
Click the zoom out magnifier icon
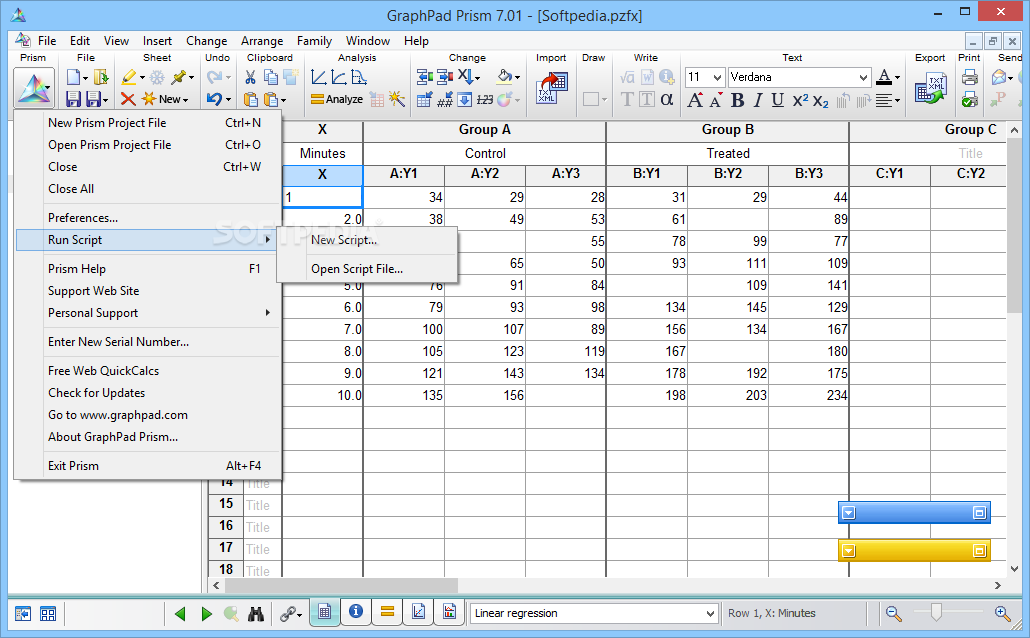[893, 614]
